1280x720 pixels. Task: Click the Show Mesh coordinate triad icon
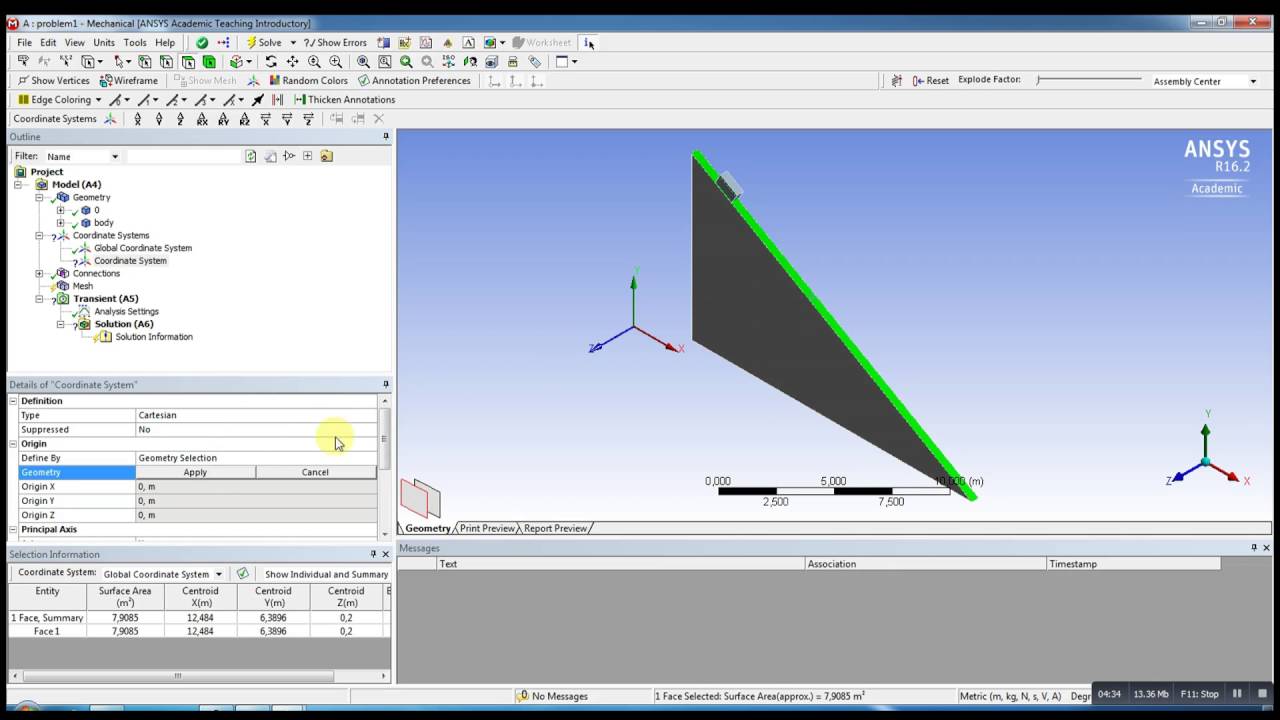pyautogui.click(x=253, y=81)
